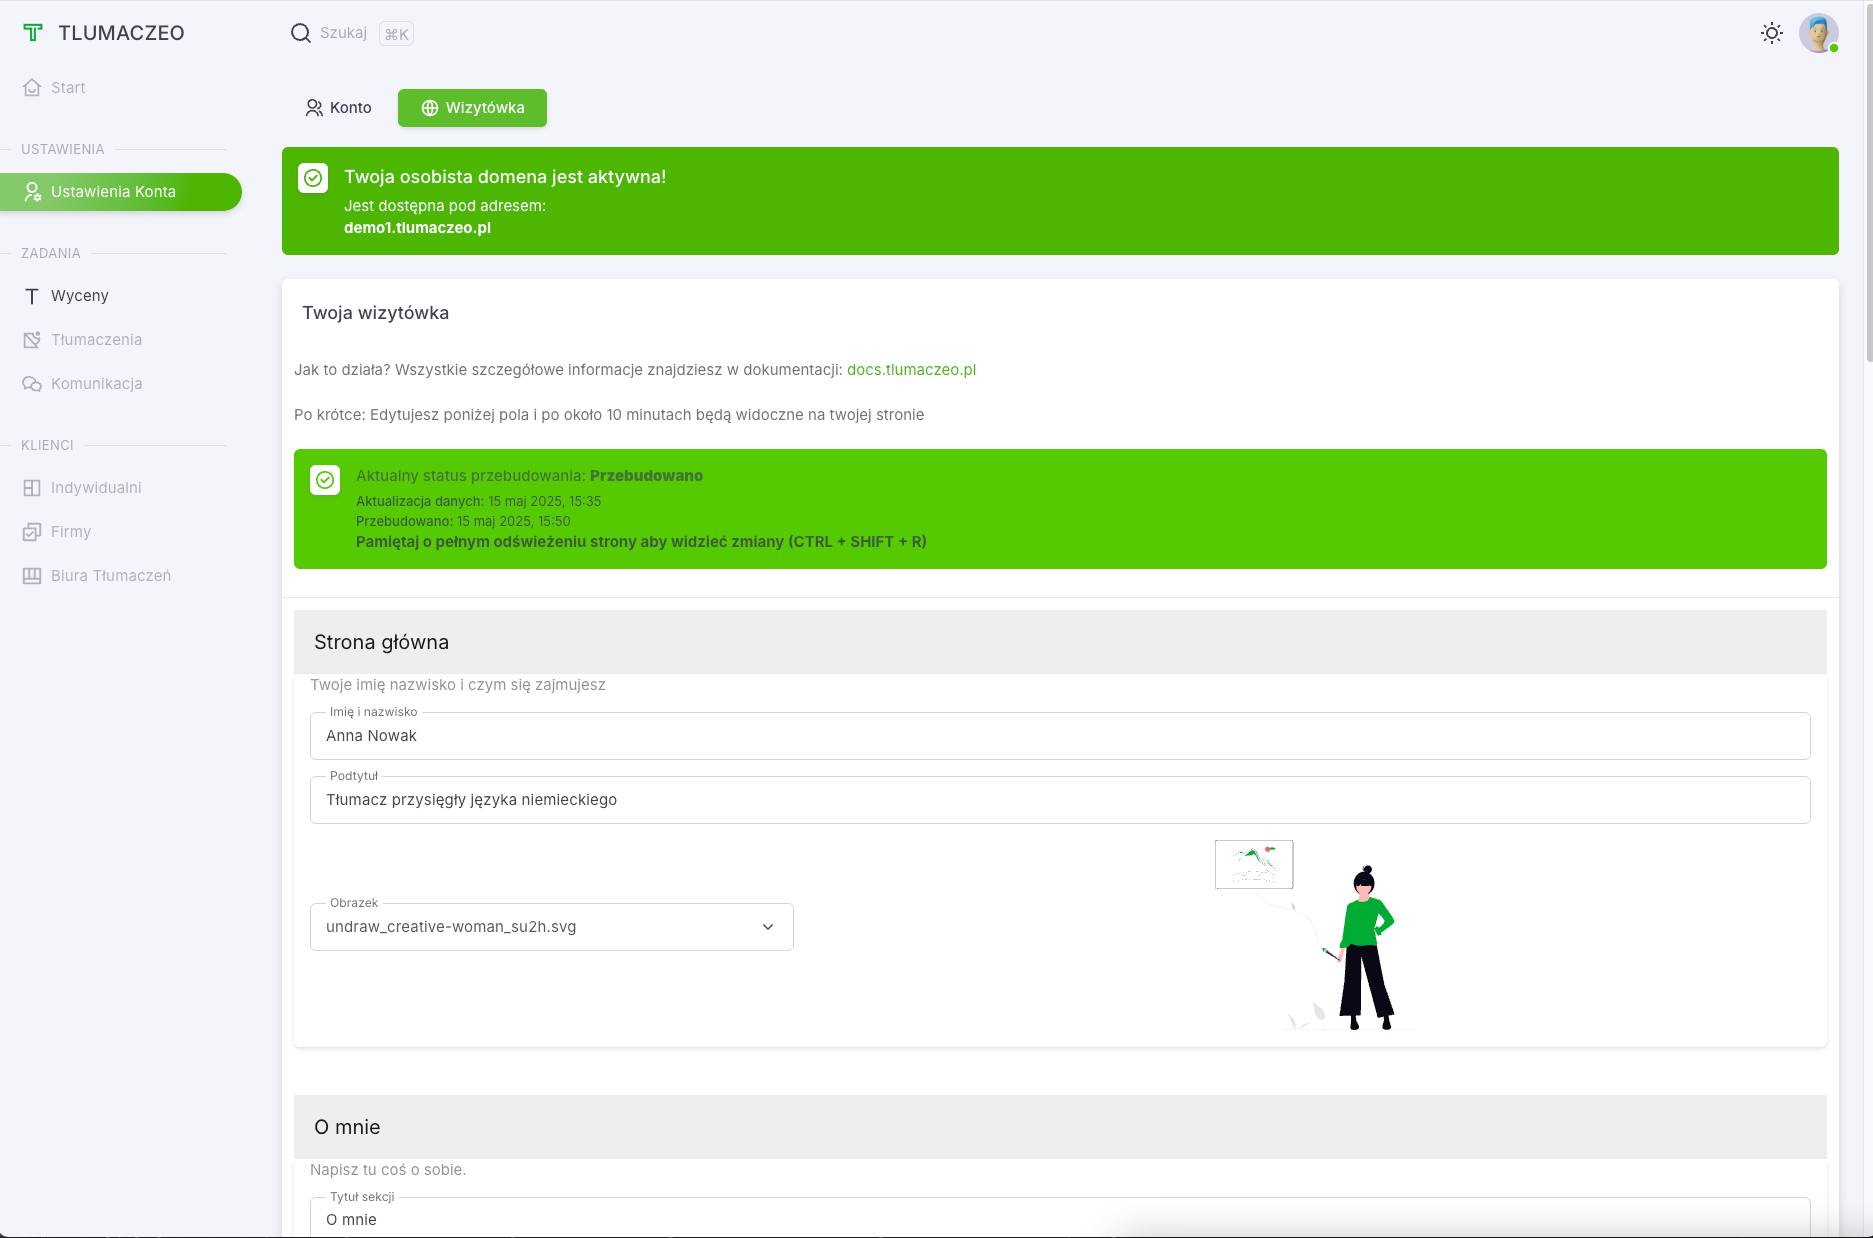The width and height of the screenshot is (1873, 1238).
Task: Click the search magnifier icon
Action: [300, 33]
